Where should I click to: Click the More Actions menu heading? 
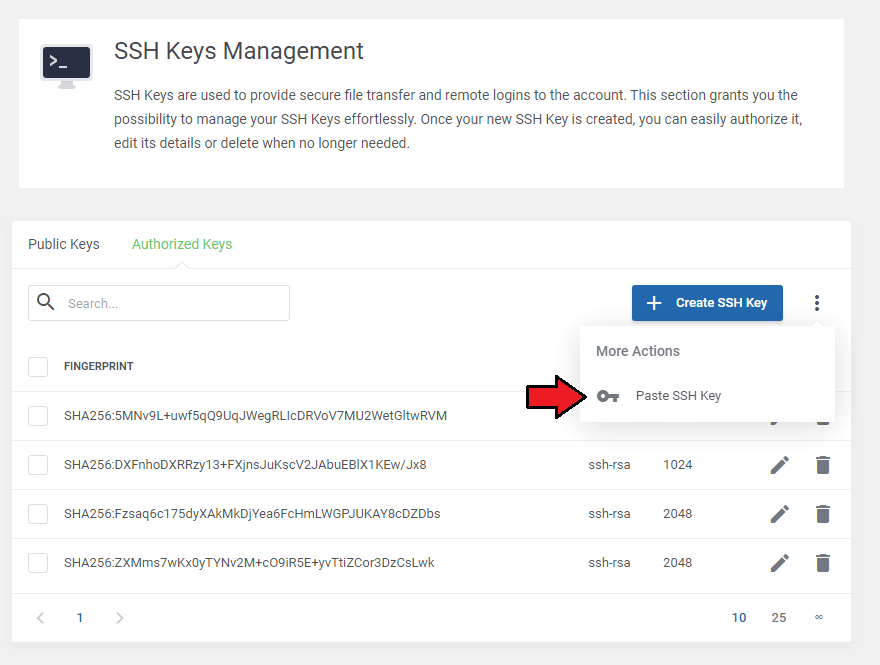638,351
